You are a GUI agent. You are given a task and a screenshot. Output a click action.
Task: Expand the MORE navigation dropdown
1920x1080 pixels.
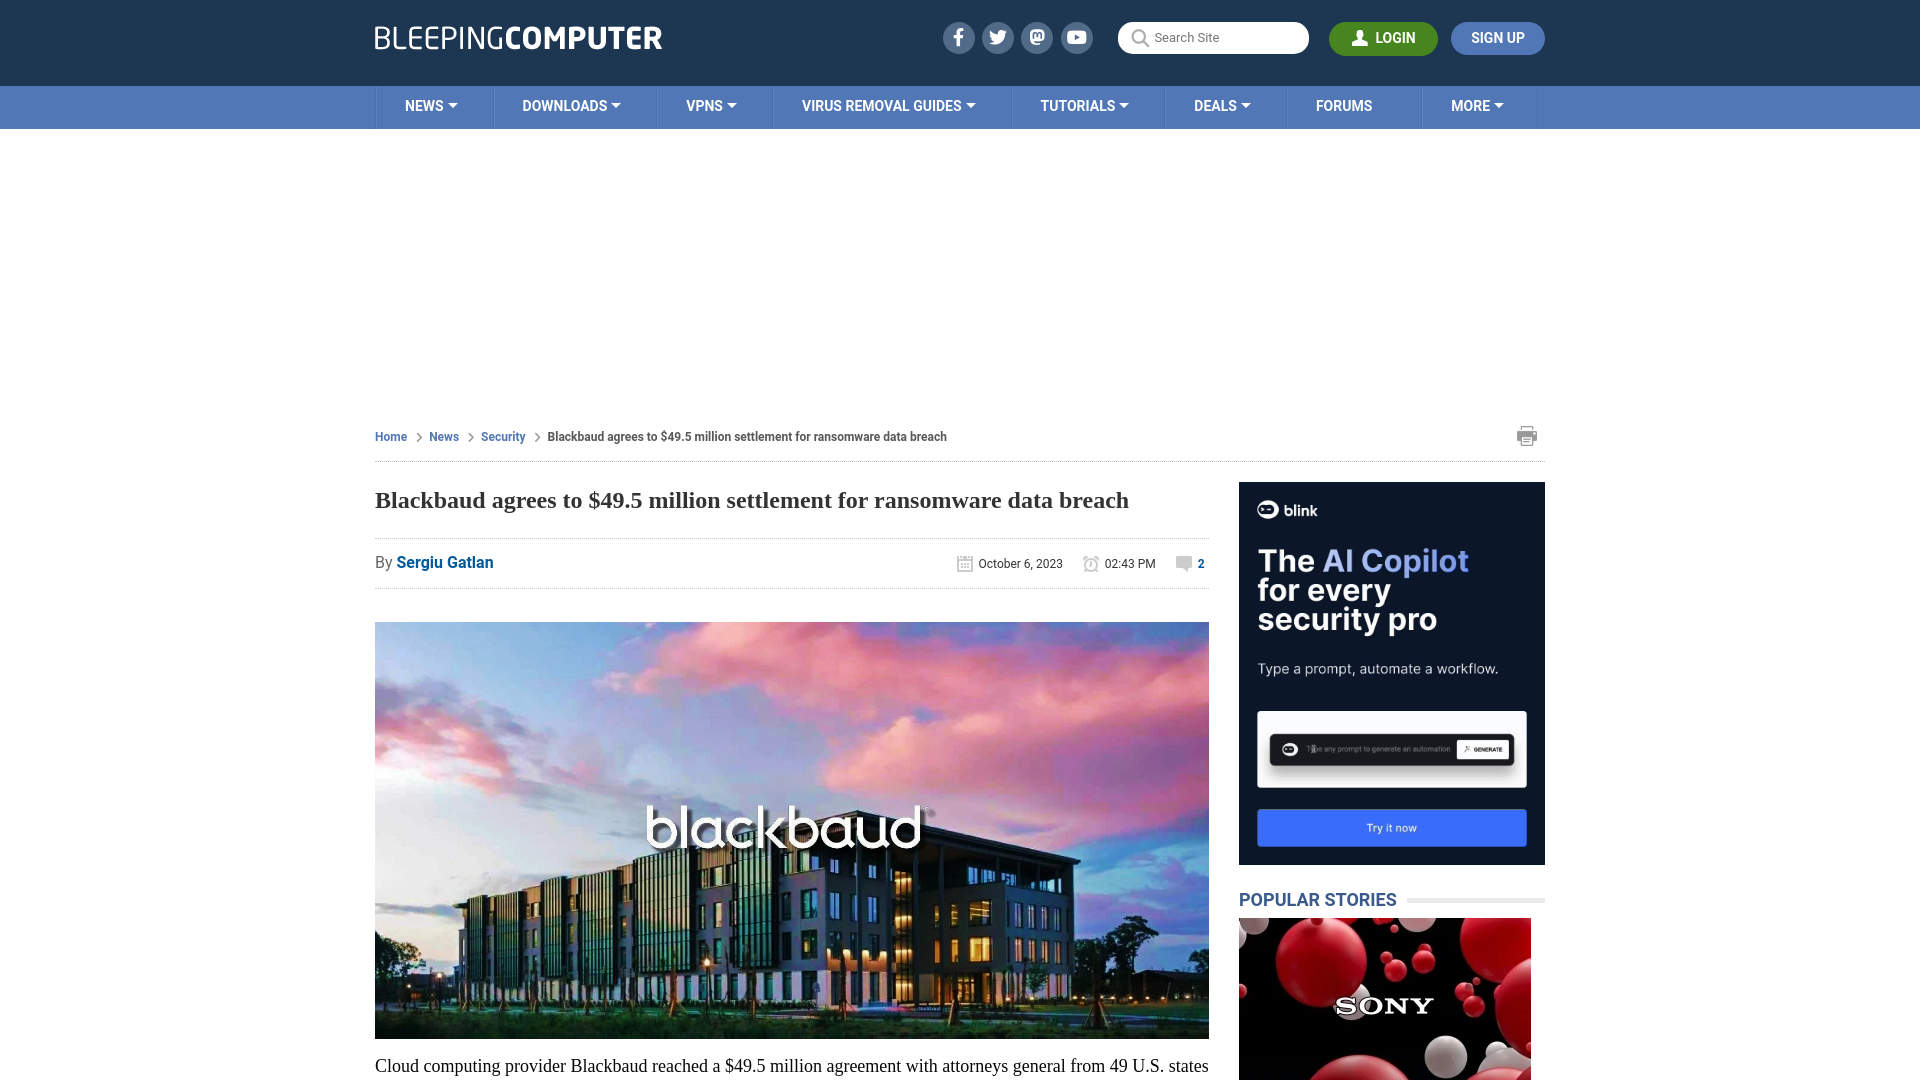click(1477, 105)
